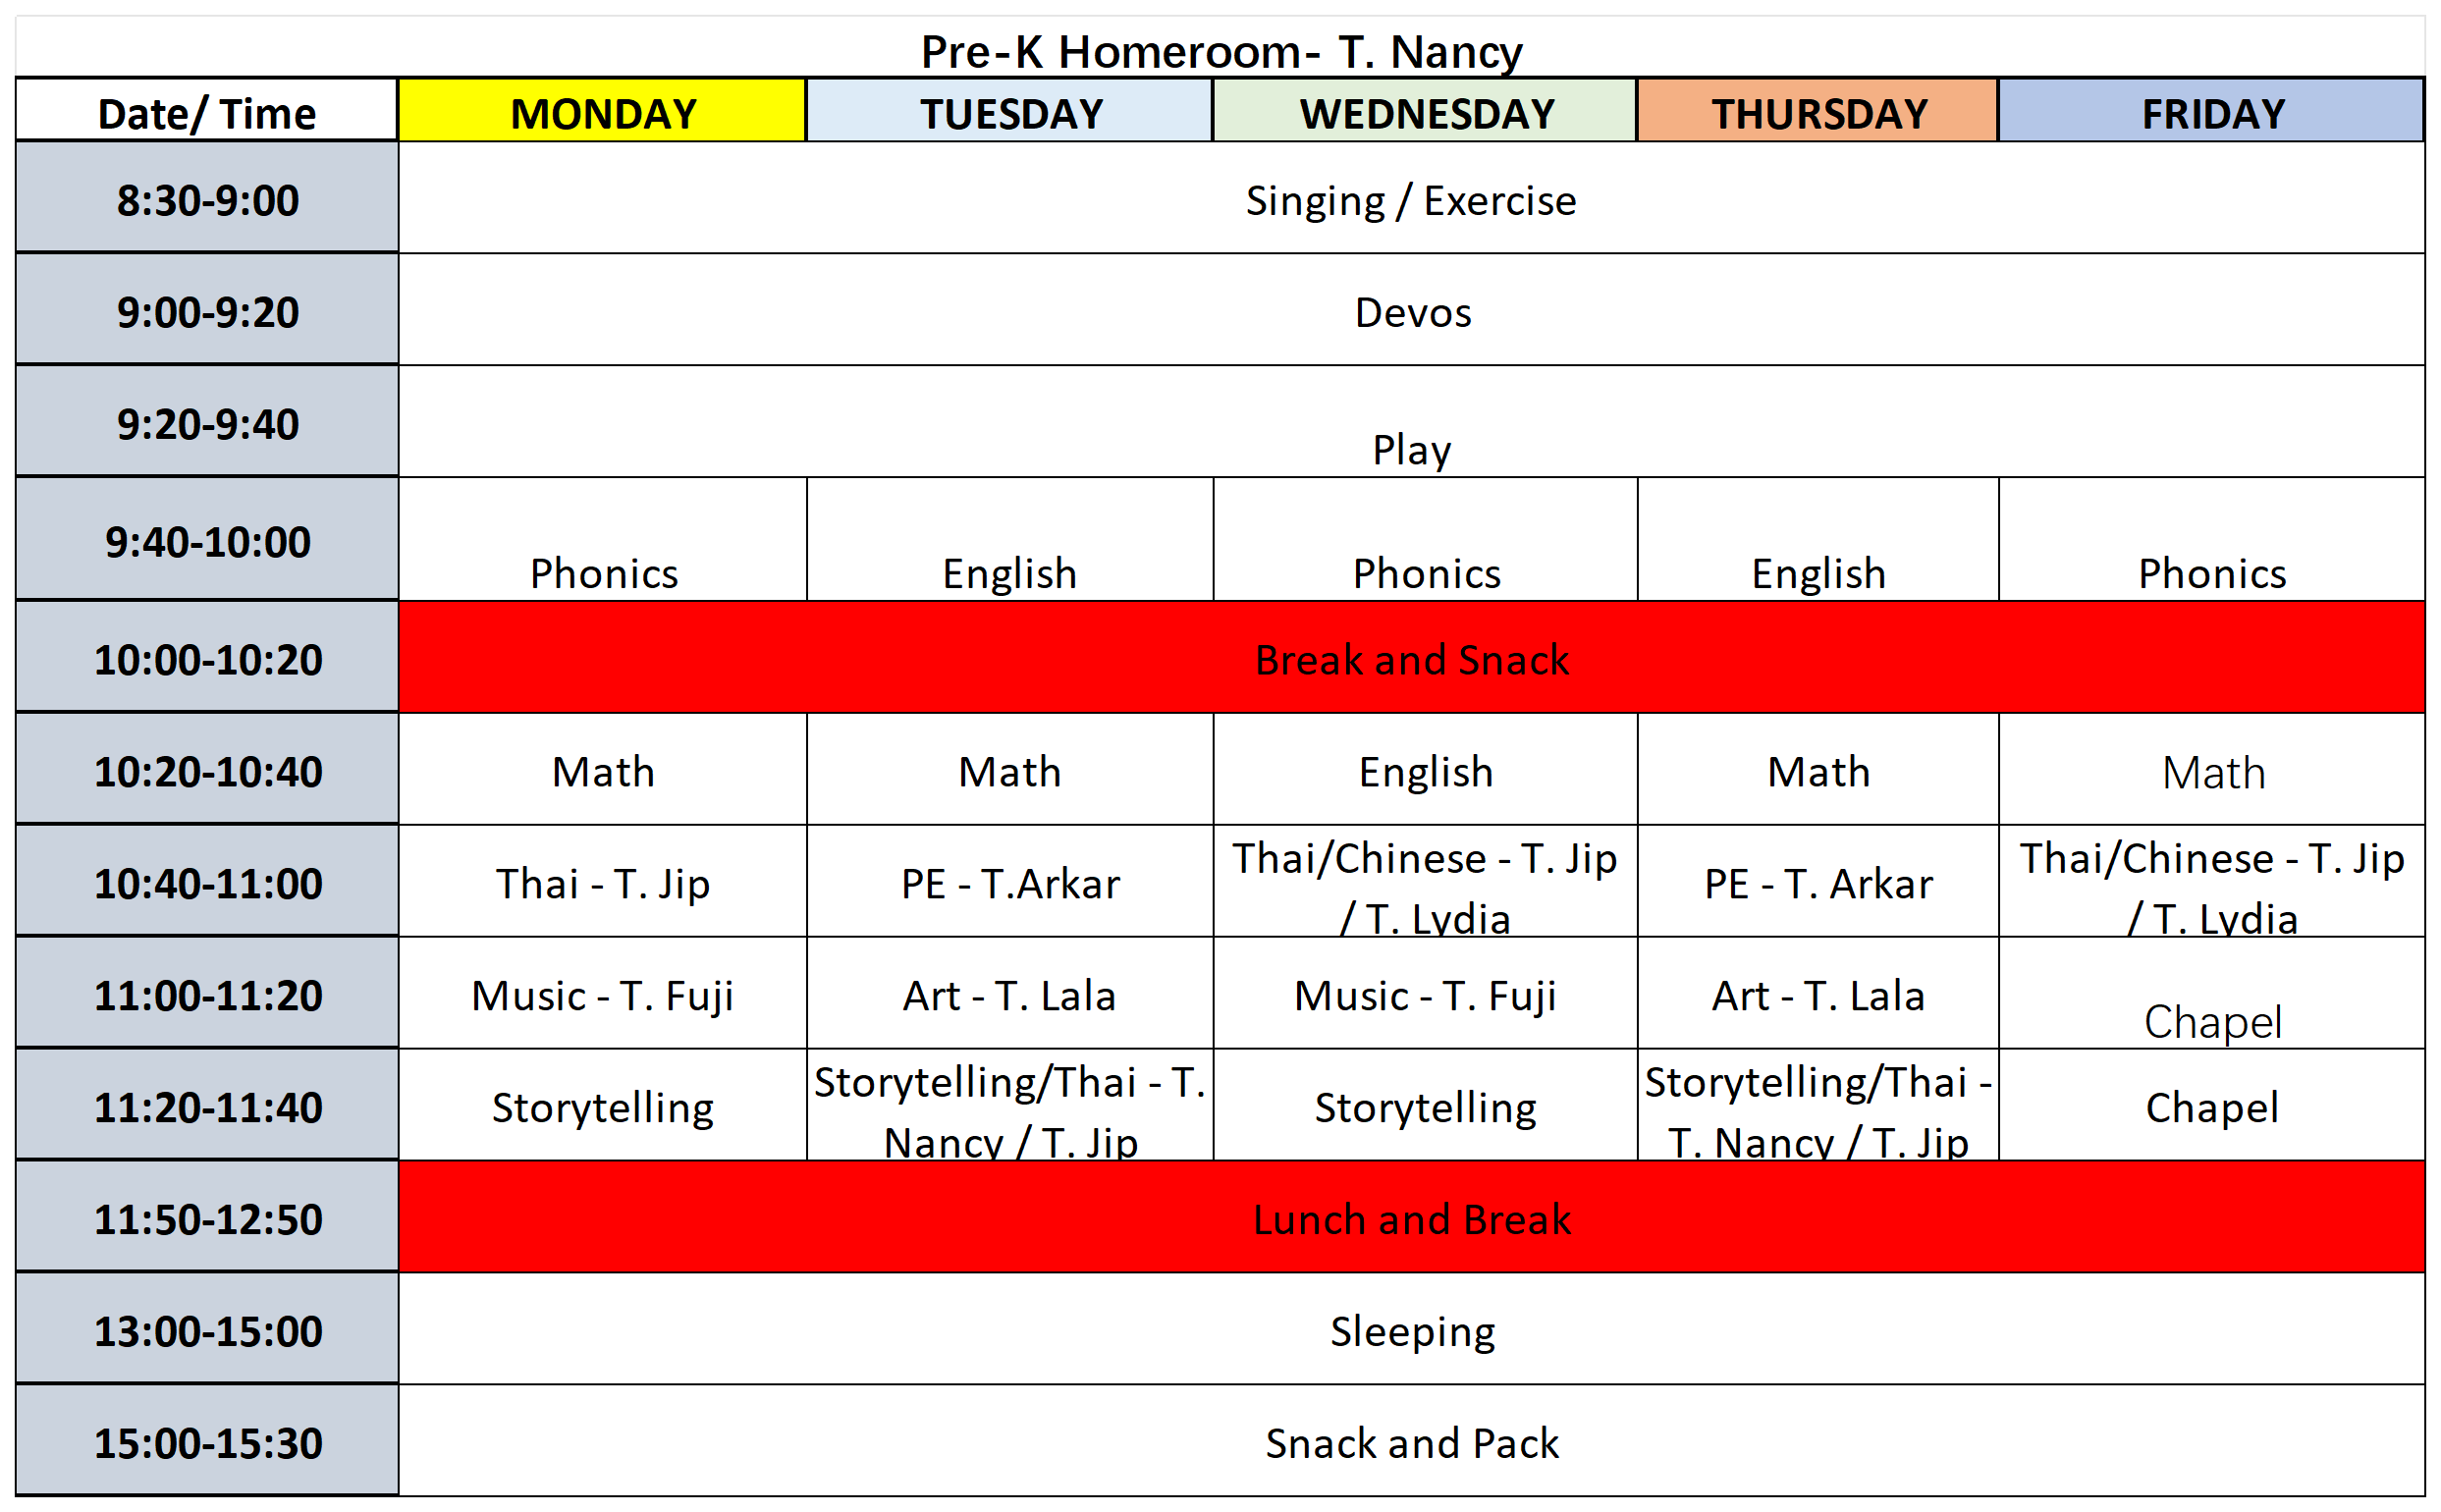
Task: Select Monday's Thai - T. Jip cell
Action: tap(602, 882)
